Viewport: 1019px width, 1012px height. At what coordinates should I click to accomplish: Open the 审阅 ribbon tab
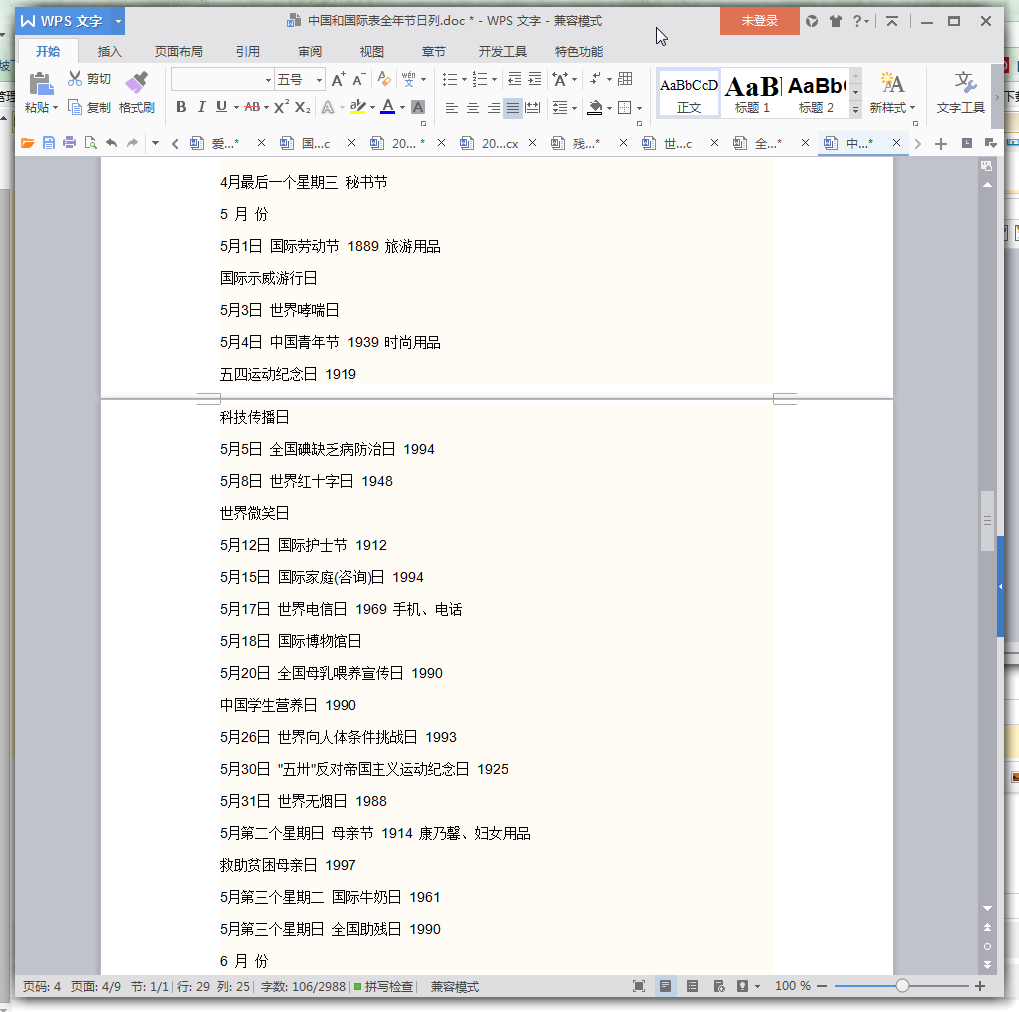point(310,51)
